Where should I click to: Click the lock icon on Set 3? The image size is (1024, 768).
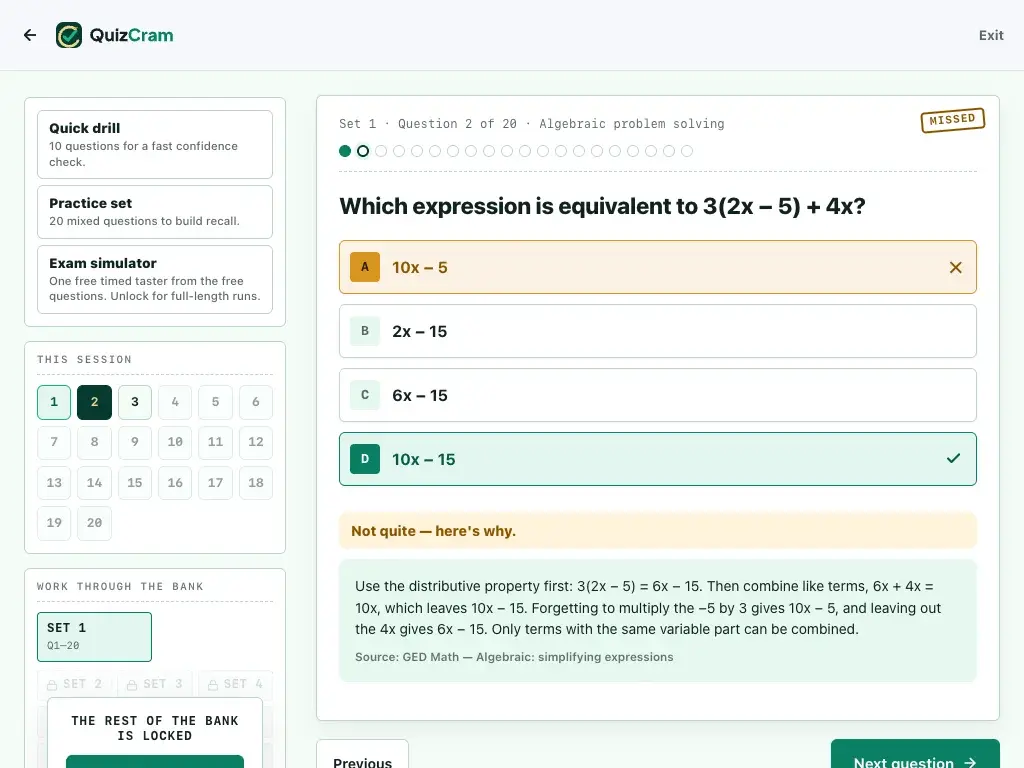point(132,685)
